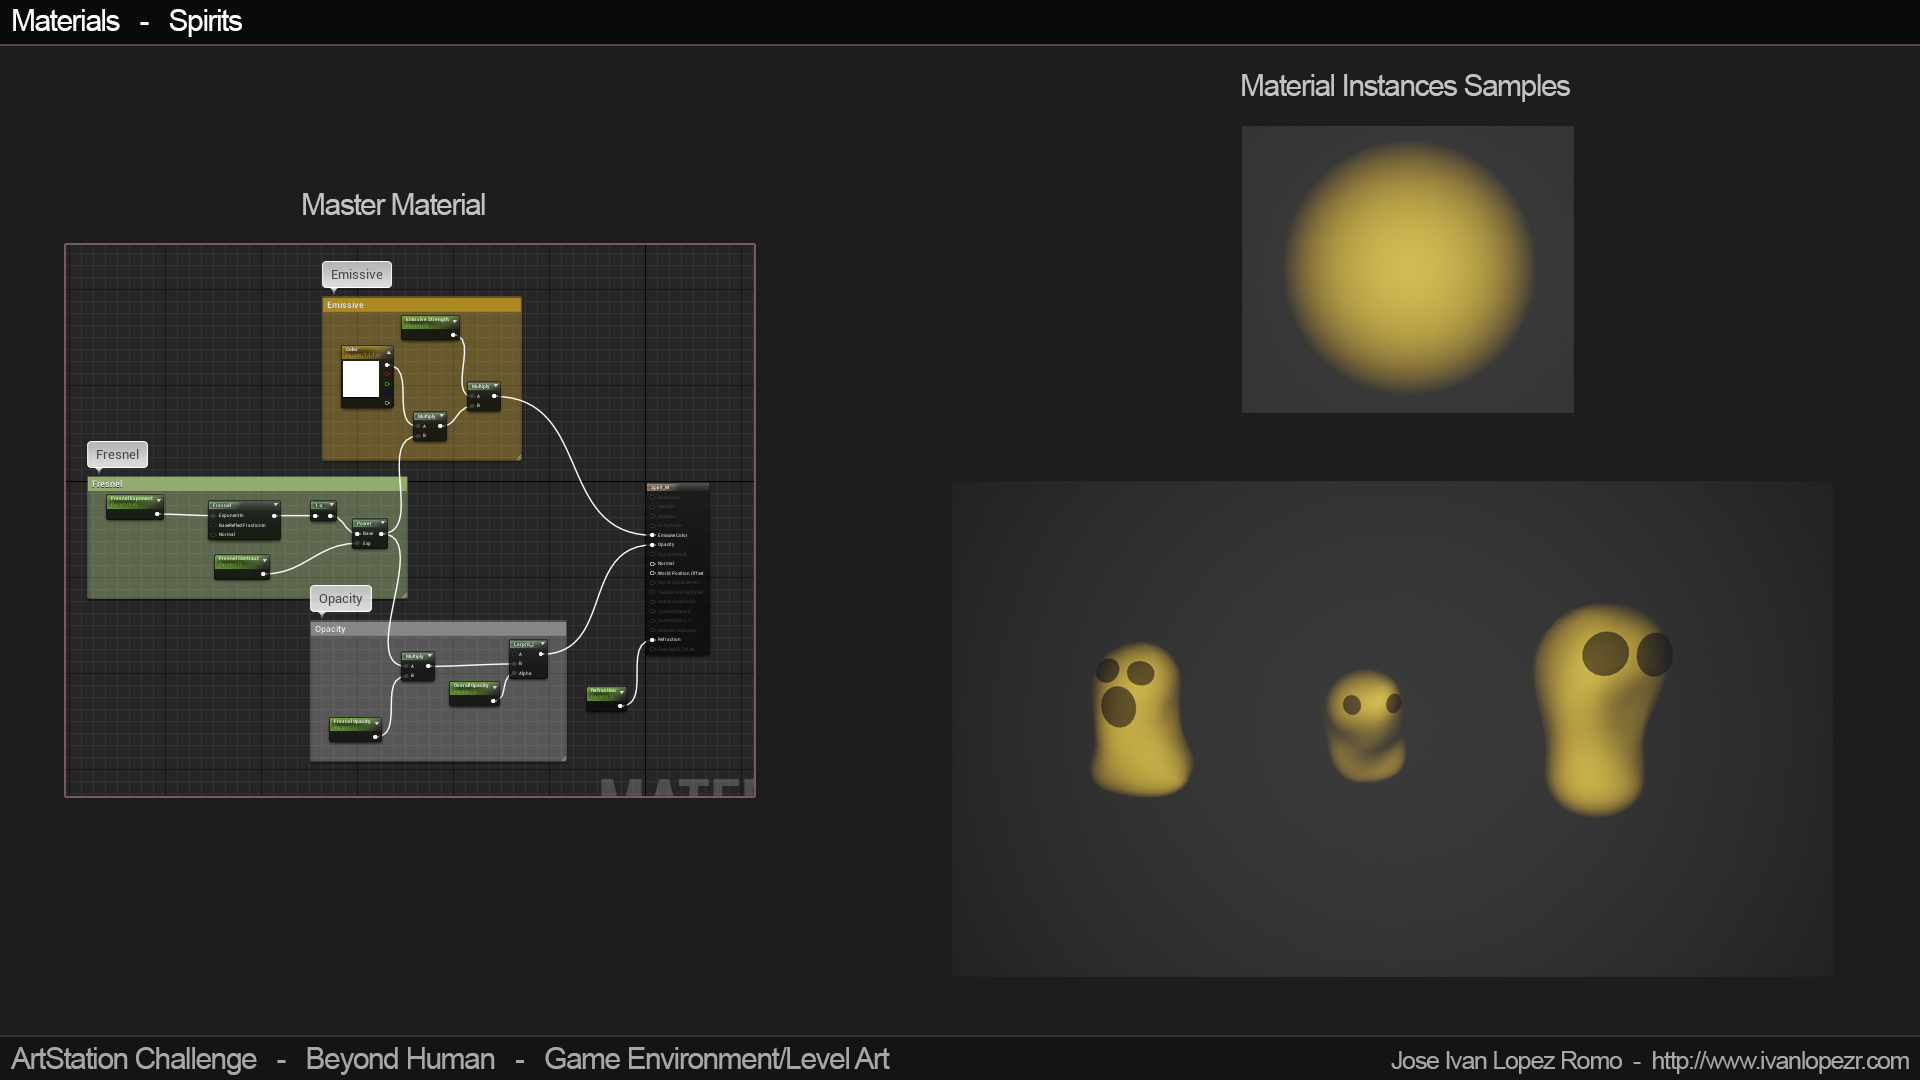Select the FresnelExponent parameter node
Viewport: 1920px width, 1080px height.
[135, 507]
